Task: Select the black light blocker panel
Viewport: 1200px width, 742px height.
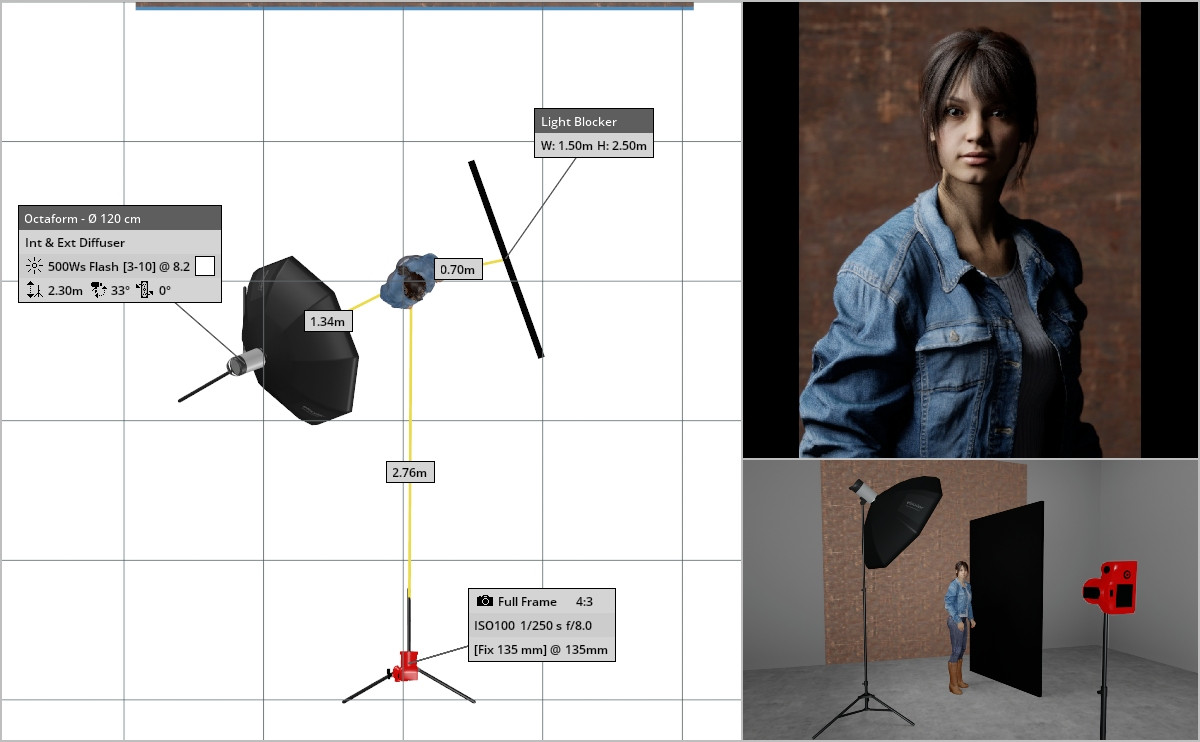Action: pyautogui.click(x=506, y=259)
